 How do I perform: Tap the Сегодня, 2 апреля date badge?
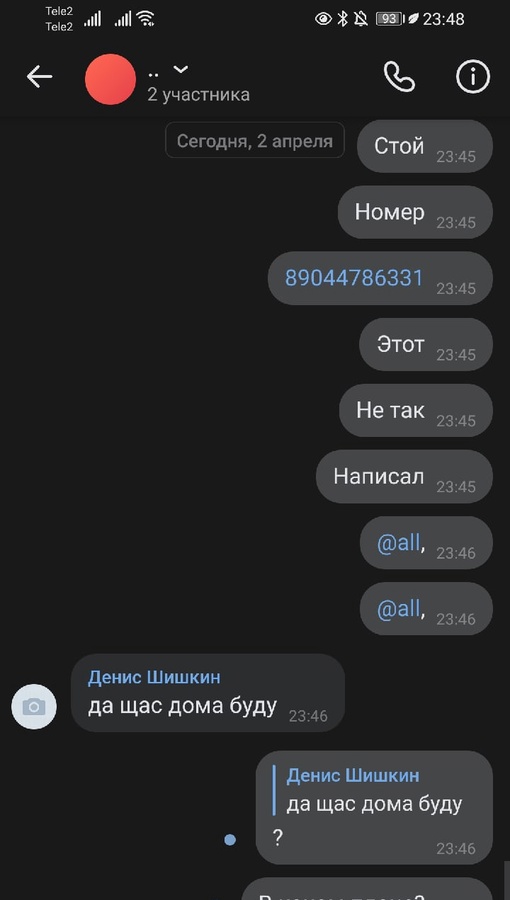tap(255, 140)
